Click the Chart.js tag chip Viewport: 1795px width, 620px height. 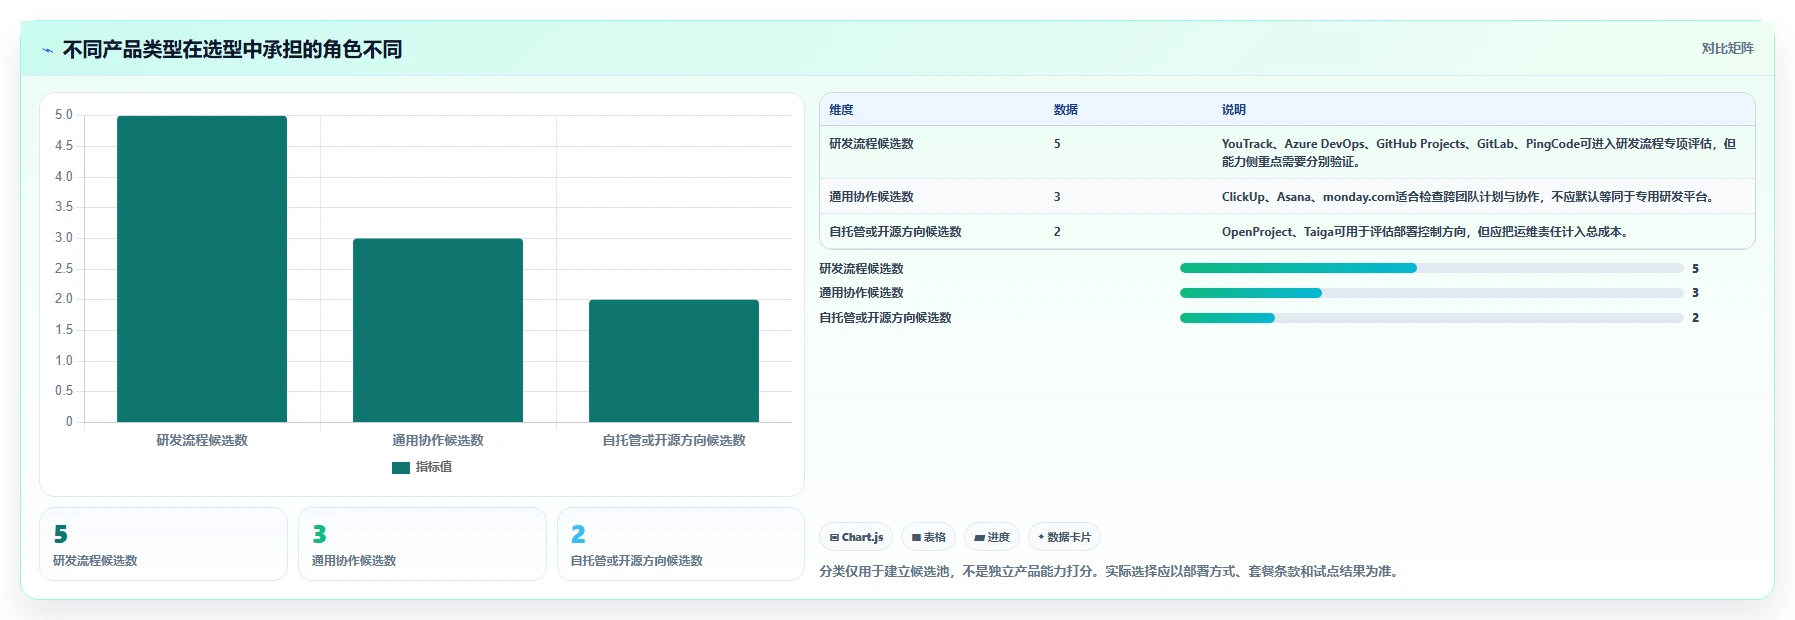coord(856,537)
